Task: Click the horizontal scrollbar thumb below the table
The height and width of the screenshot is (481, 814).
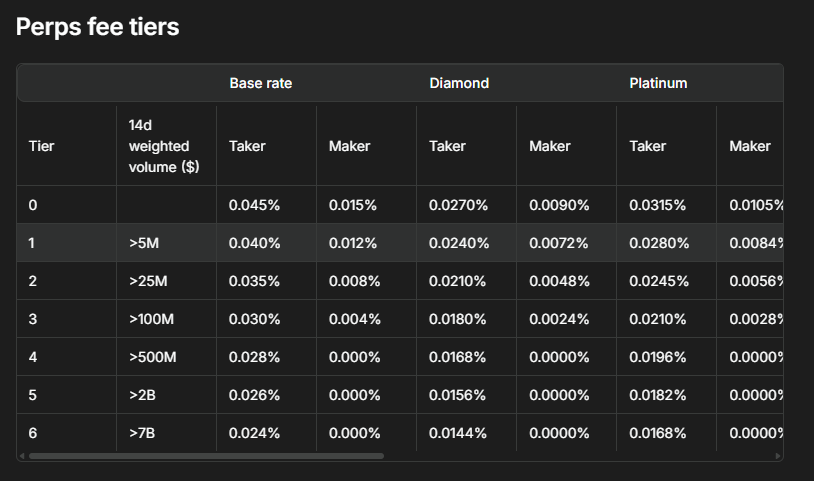Action: (205, 456)
